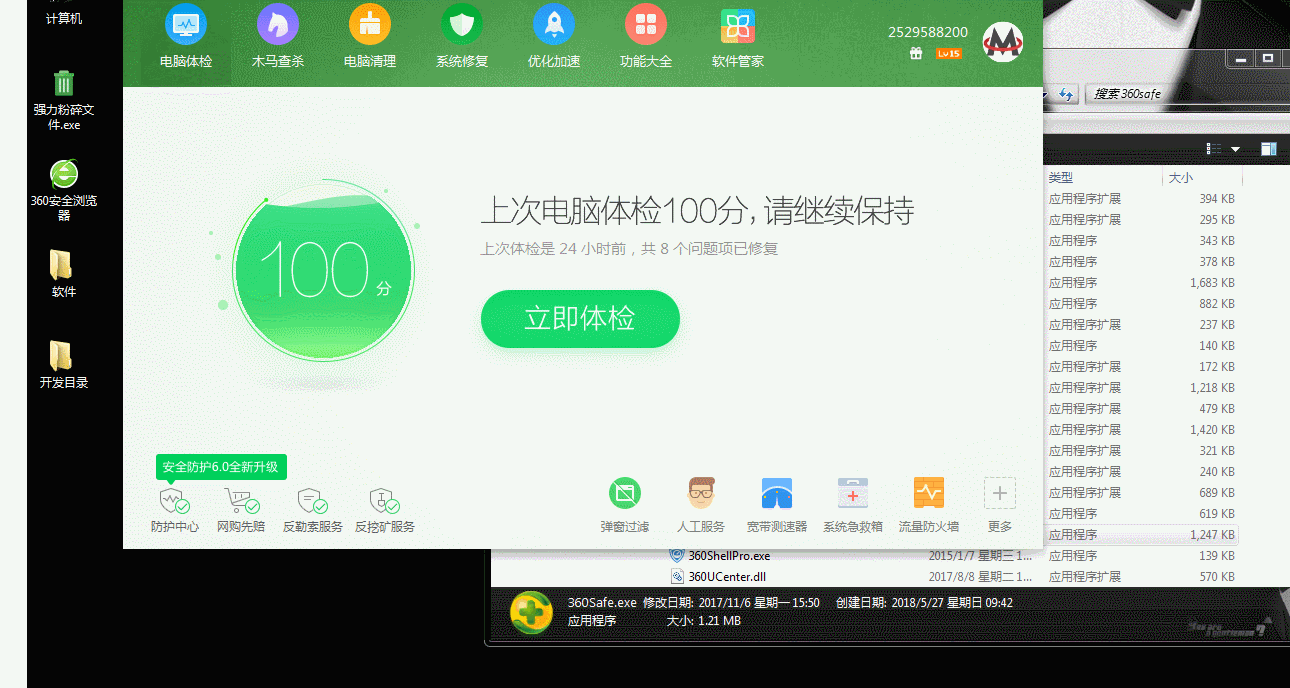Image resolution: width=1290 pixels, height=688 pixels.
Task: Click the 394 KB size cell
Action: [1217, 199]
